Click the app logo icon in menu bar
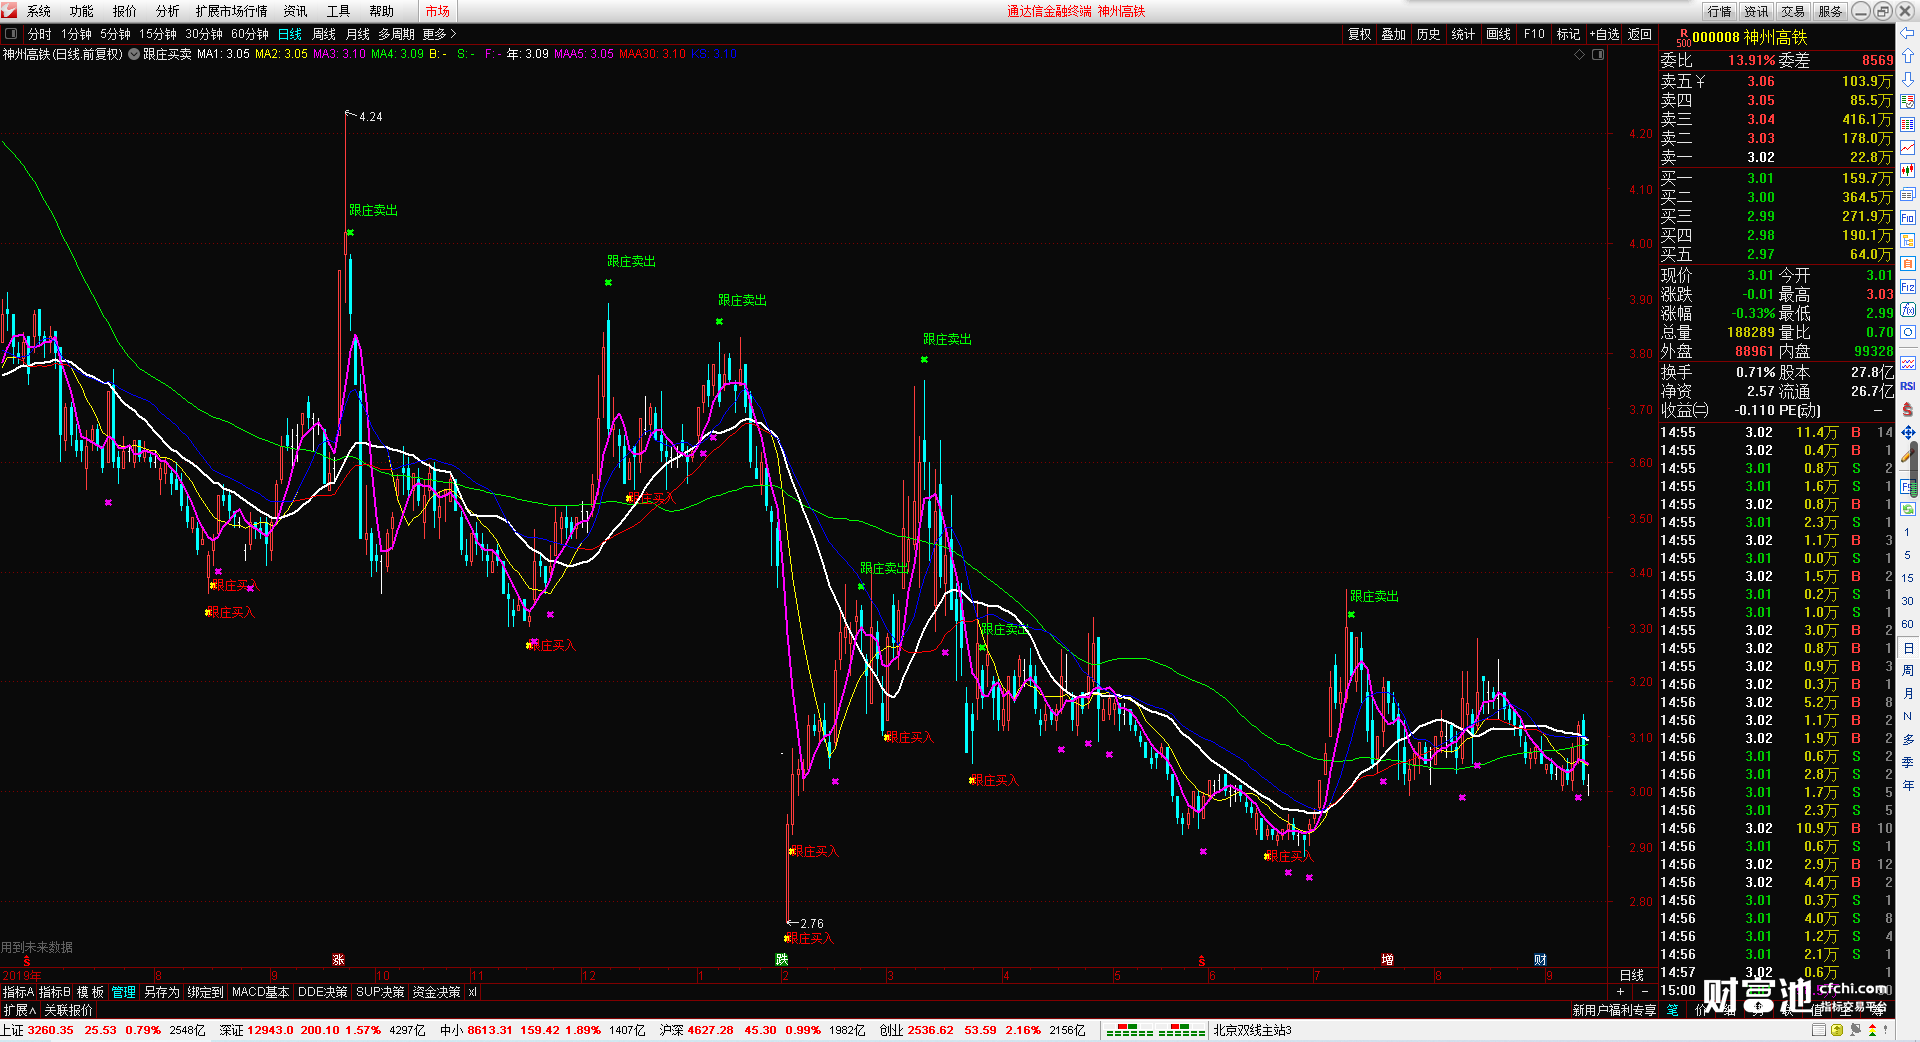The image size is (1920, 1042). [9, 11]
